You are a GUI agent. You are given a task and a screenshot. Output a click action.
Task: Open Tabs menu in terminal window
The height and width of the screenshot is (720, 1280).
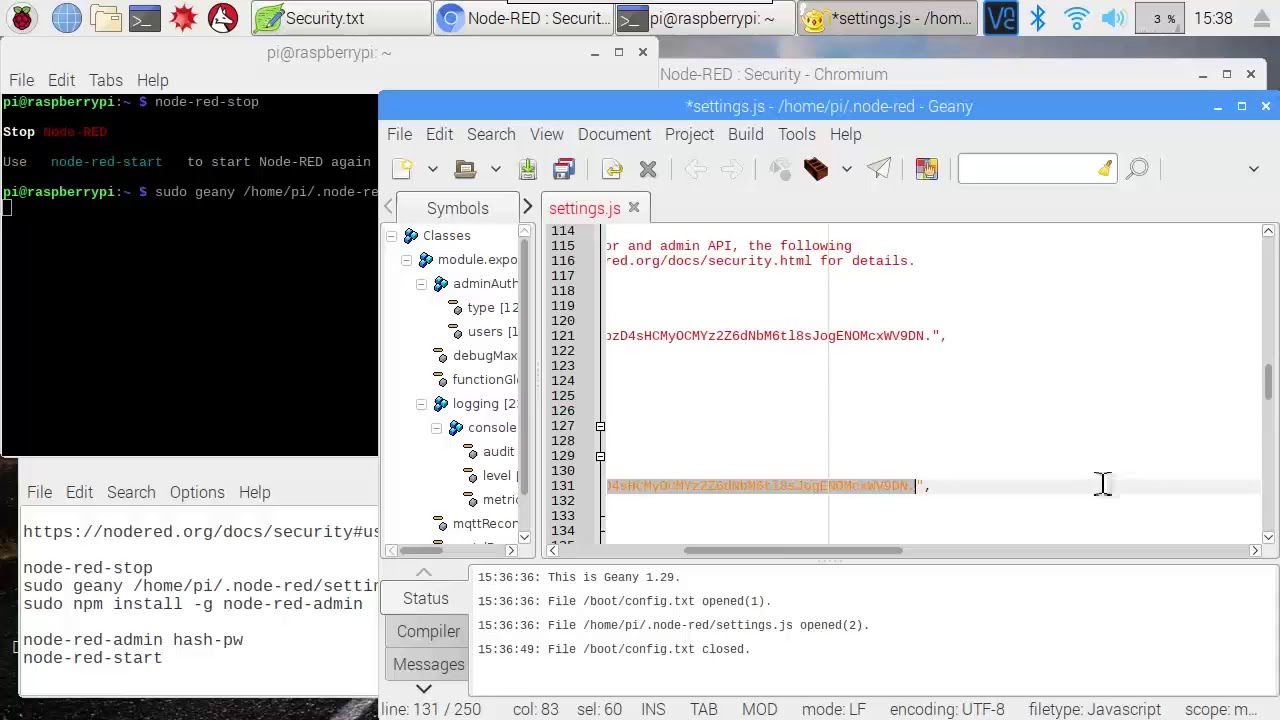click(x=105, y=80)
